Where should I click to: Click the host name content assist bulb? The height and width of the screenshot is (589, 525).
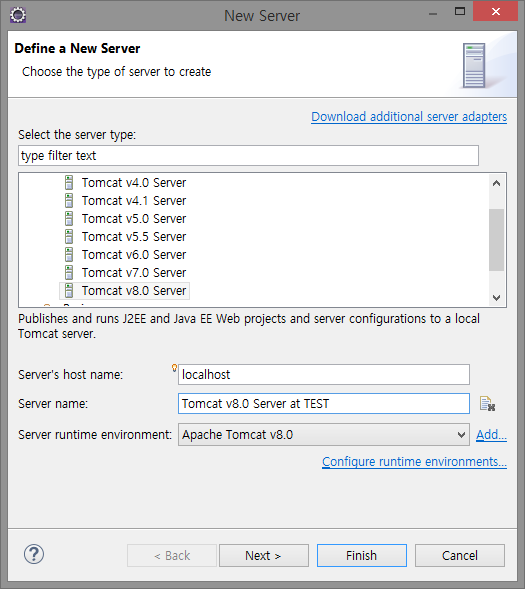pos(174,368)
